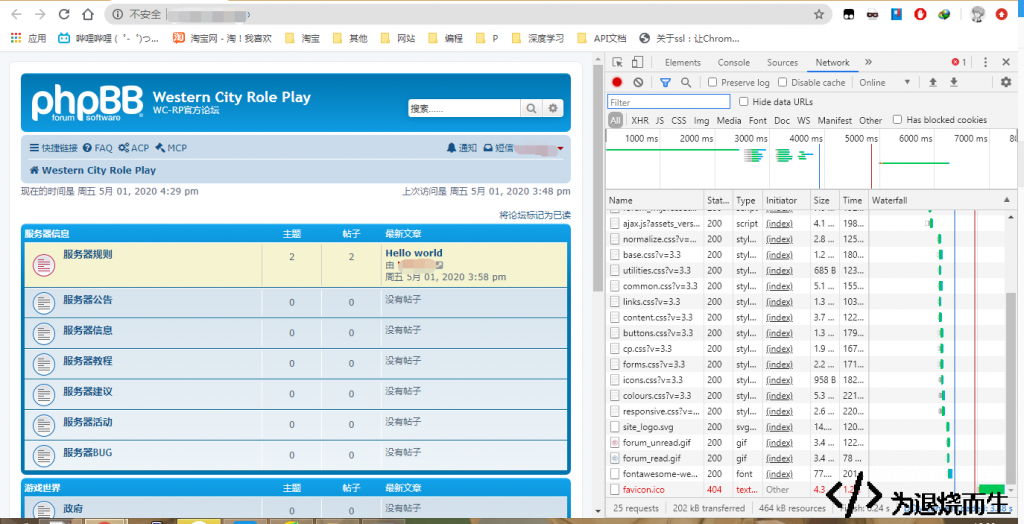Reload the current page
Image resolution: width=1024 pixels, height=524 pixels.
coord(64,14)
